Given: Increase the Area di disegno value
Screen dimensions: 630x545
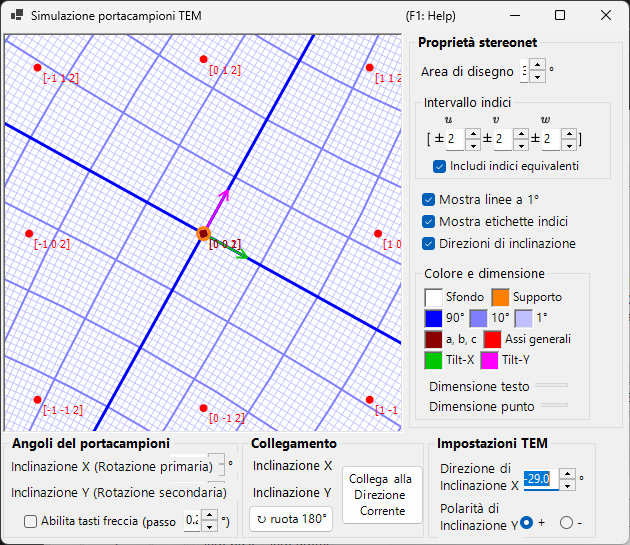Looking at the screenshot, I should 538,65.
